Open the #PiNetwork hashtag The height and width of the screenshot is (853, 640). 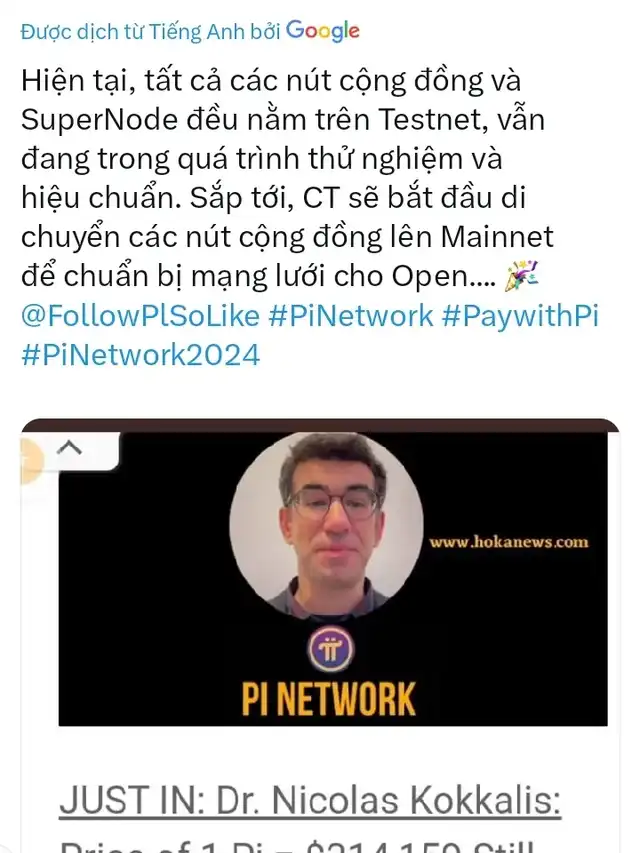point(351,316)
